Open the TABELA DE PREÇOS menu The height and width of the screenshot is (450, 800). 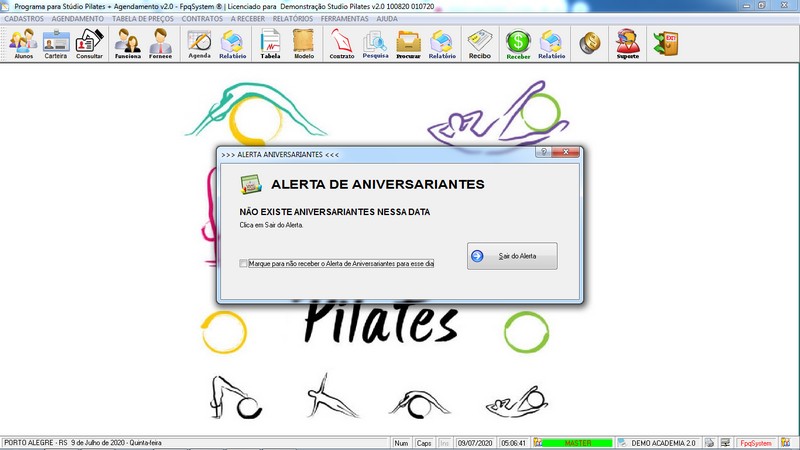click(143, 18)
